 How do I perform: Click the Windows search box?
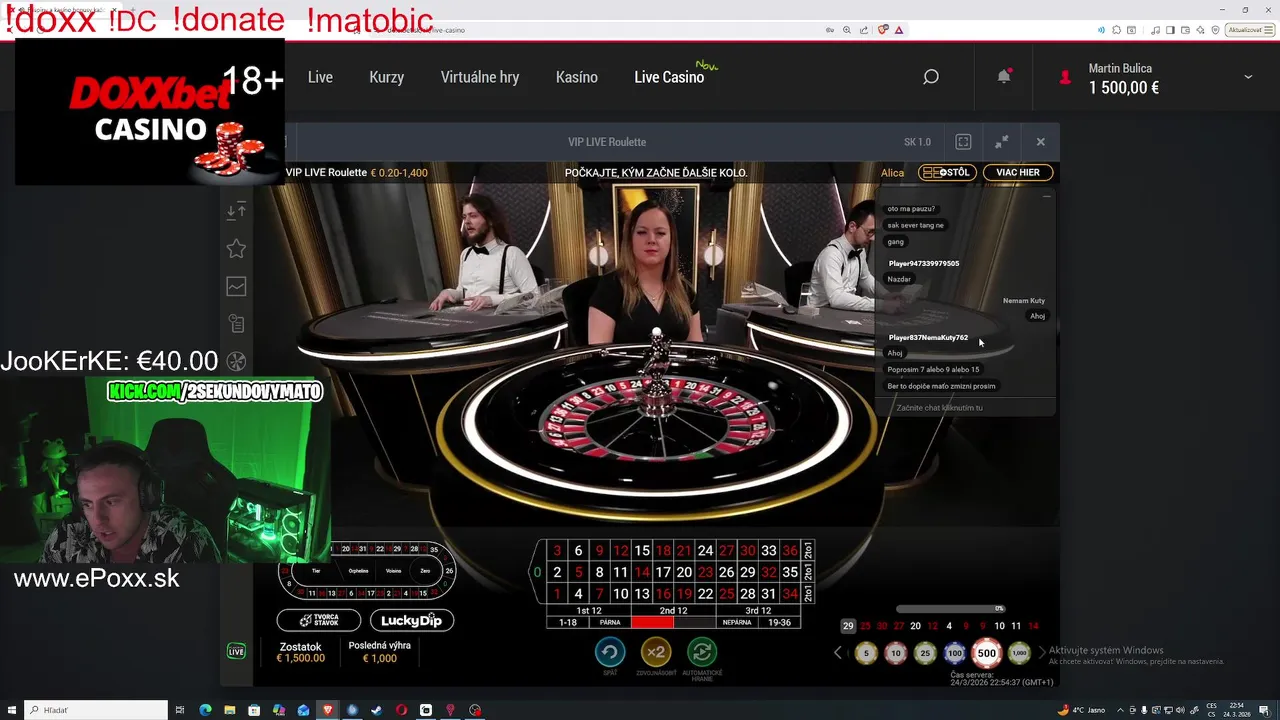click(96, 710)
